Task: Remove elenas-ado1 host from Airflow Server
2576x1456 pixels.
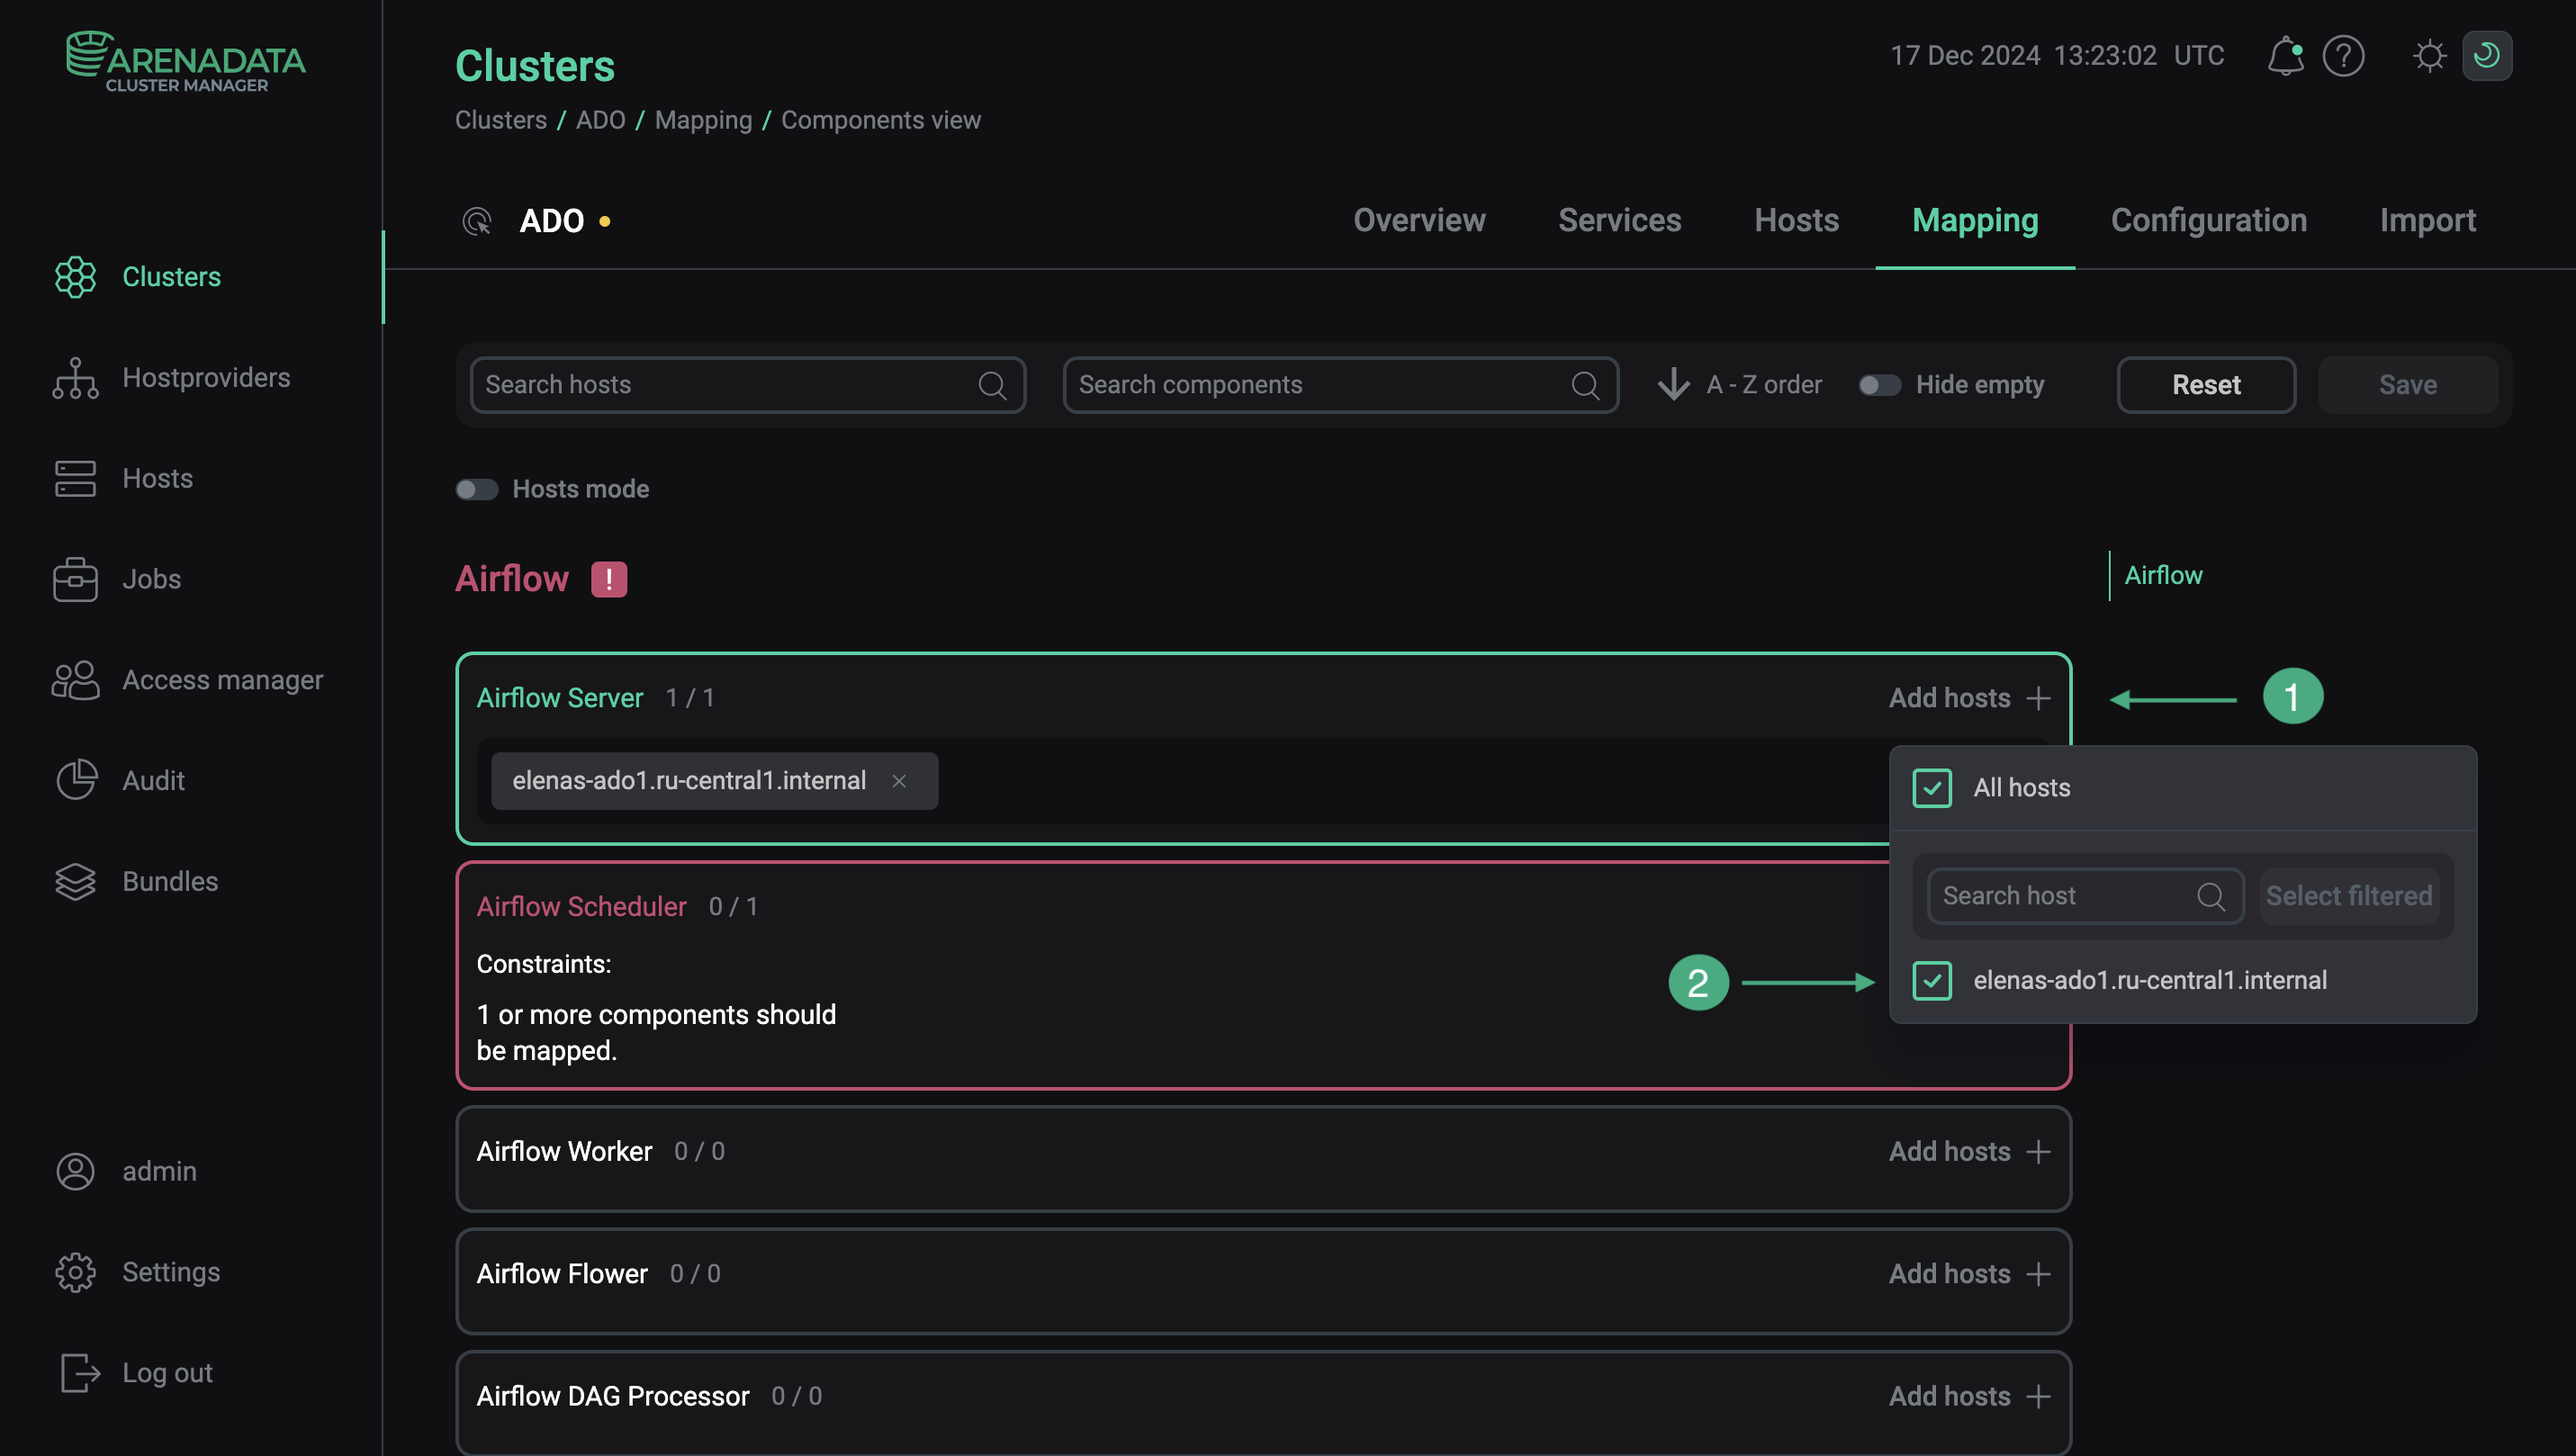Action: pos(899,781)
